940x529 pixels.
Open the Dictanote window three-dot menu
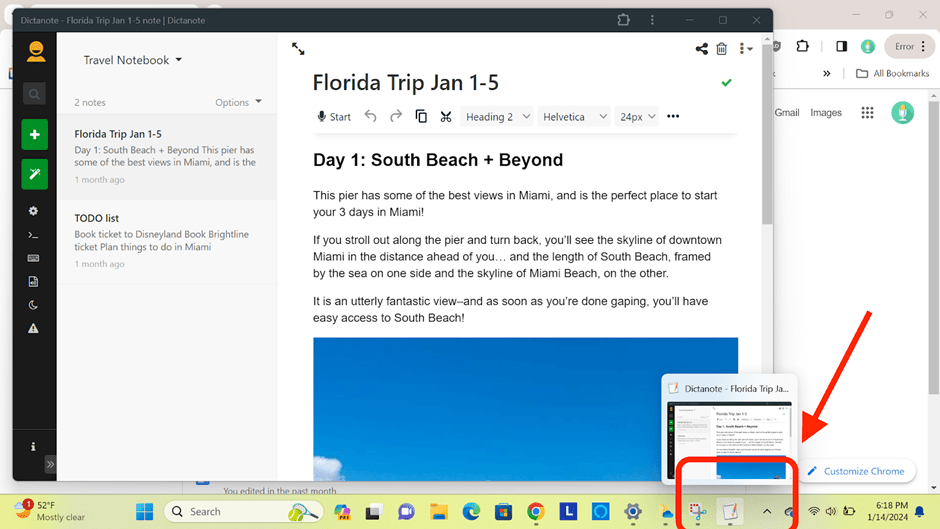point(652,20)
